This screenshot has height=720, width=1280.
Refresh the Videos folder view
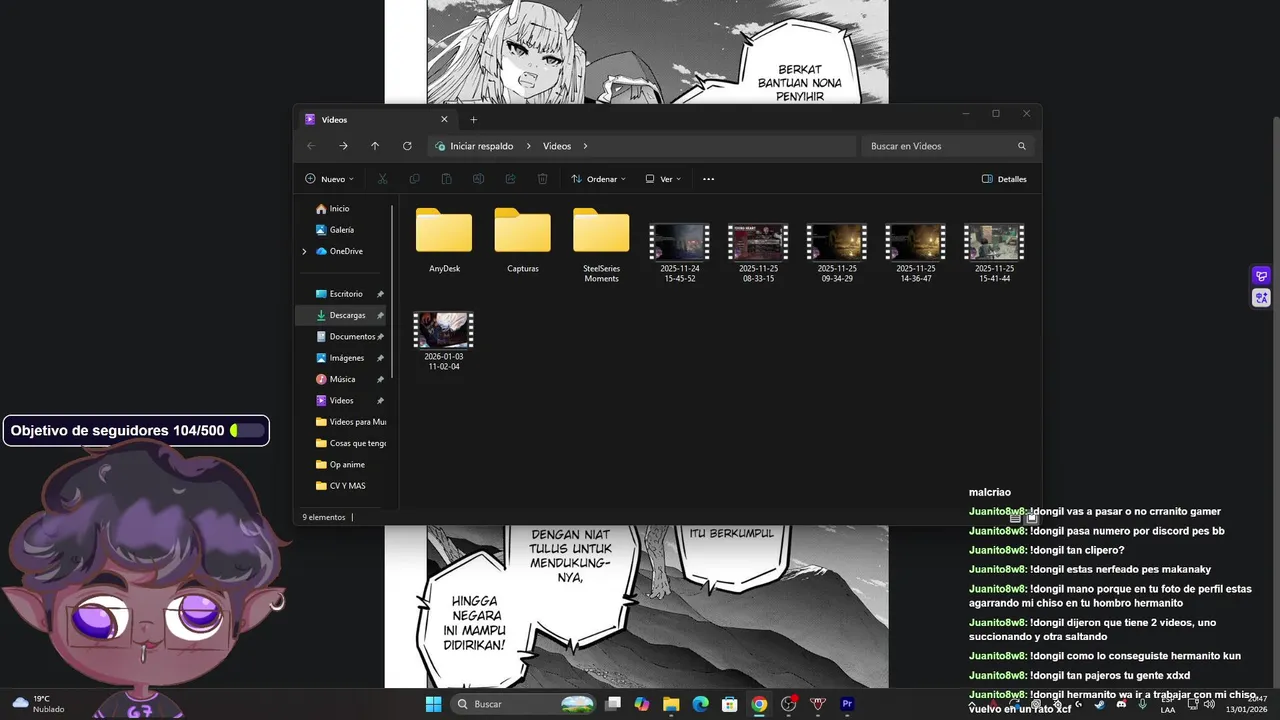coord(407,146)
